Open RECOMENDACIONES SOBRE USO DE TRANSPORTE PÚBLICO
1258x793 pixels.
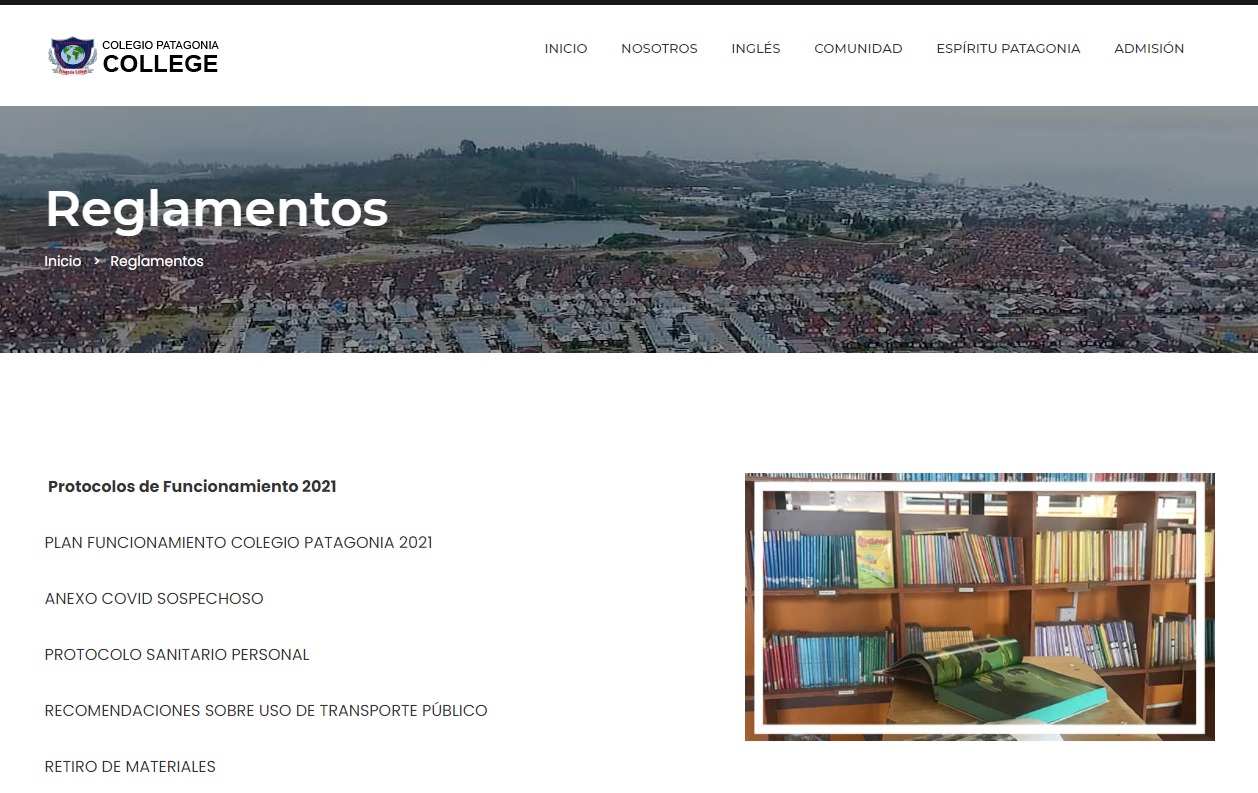pyautogui.click(x=266, y=711)
